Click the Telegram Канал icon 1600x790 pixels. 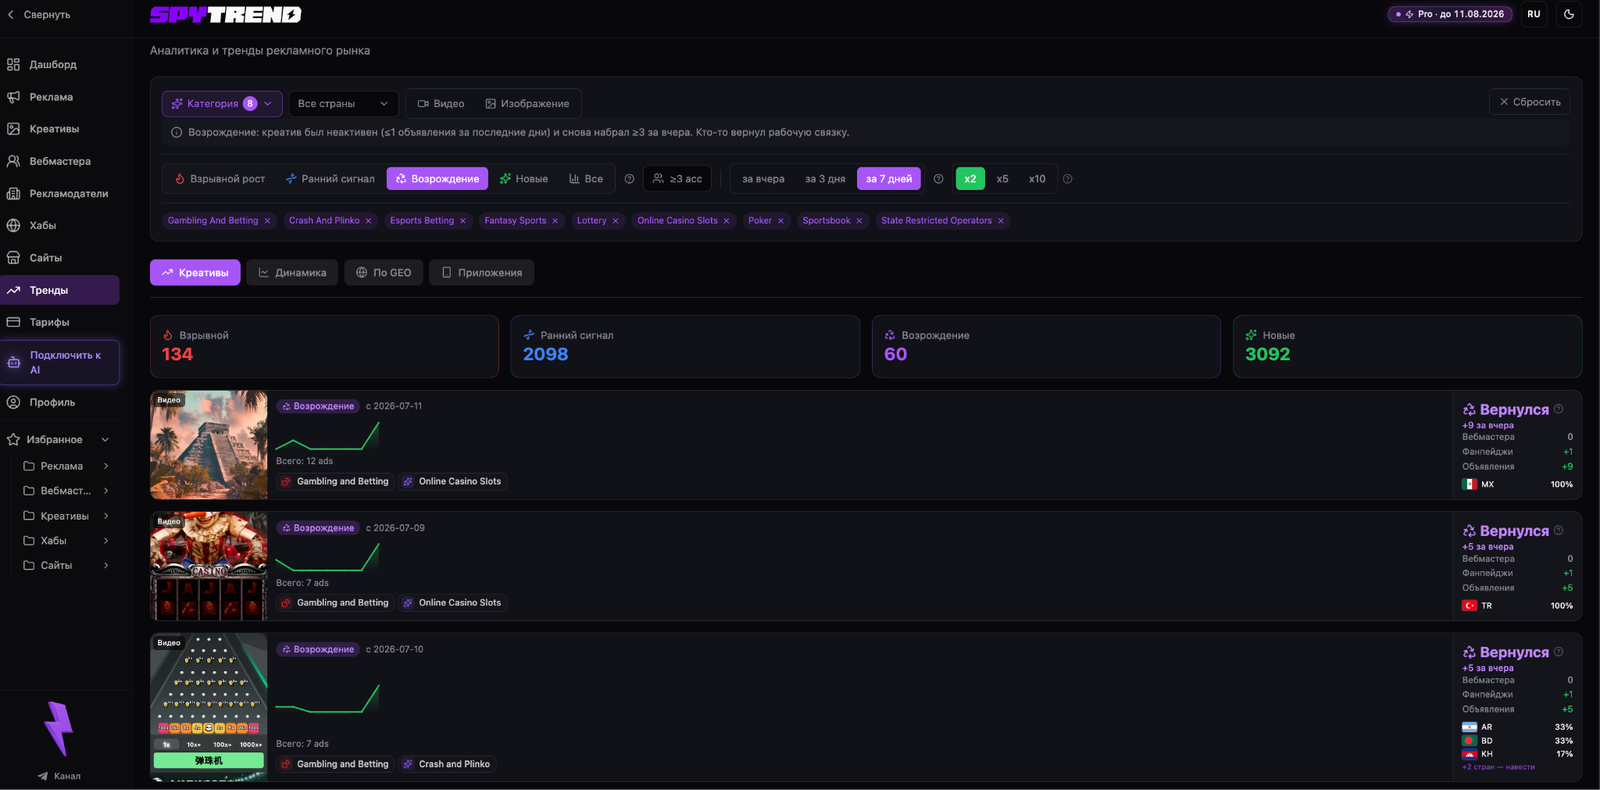[x=43, y=776]
